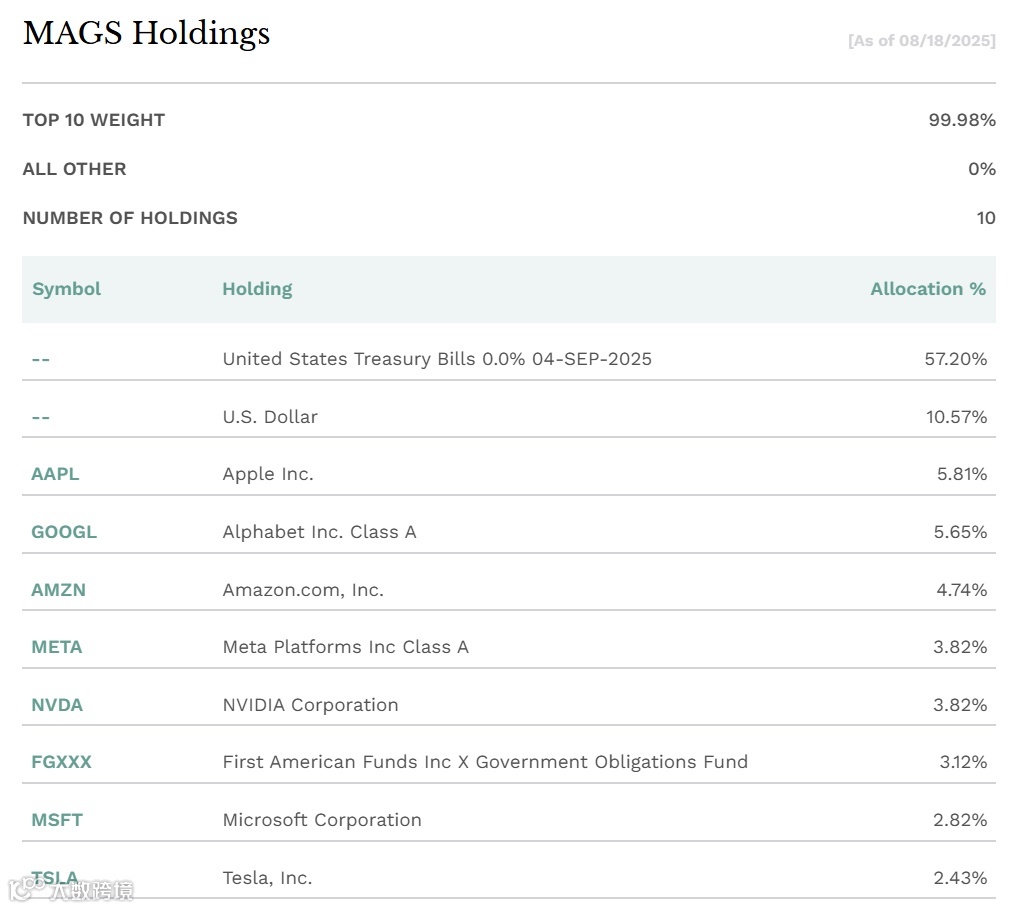Screen dimensions: 1021x909
Task: Click the U.S. Dollar holding row
Action: pos(270,417)
